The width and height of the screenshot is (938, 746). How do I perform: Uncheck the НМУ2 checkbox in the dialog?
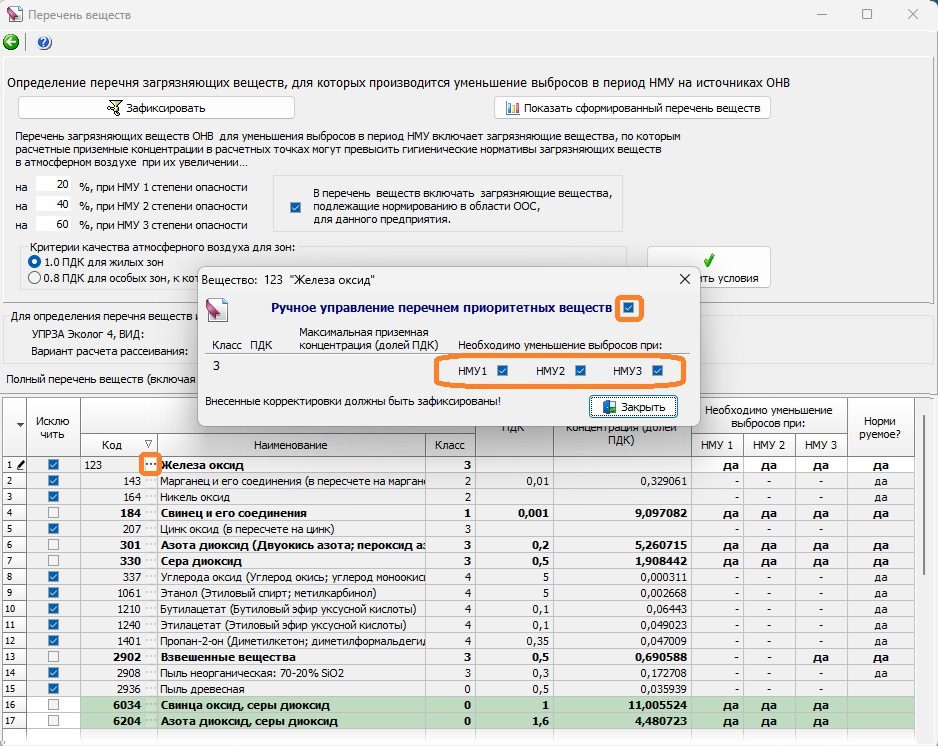(x=581, y=371)
